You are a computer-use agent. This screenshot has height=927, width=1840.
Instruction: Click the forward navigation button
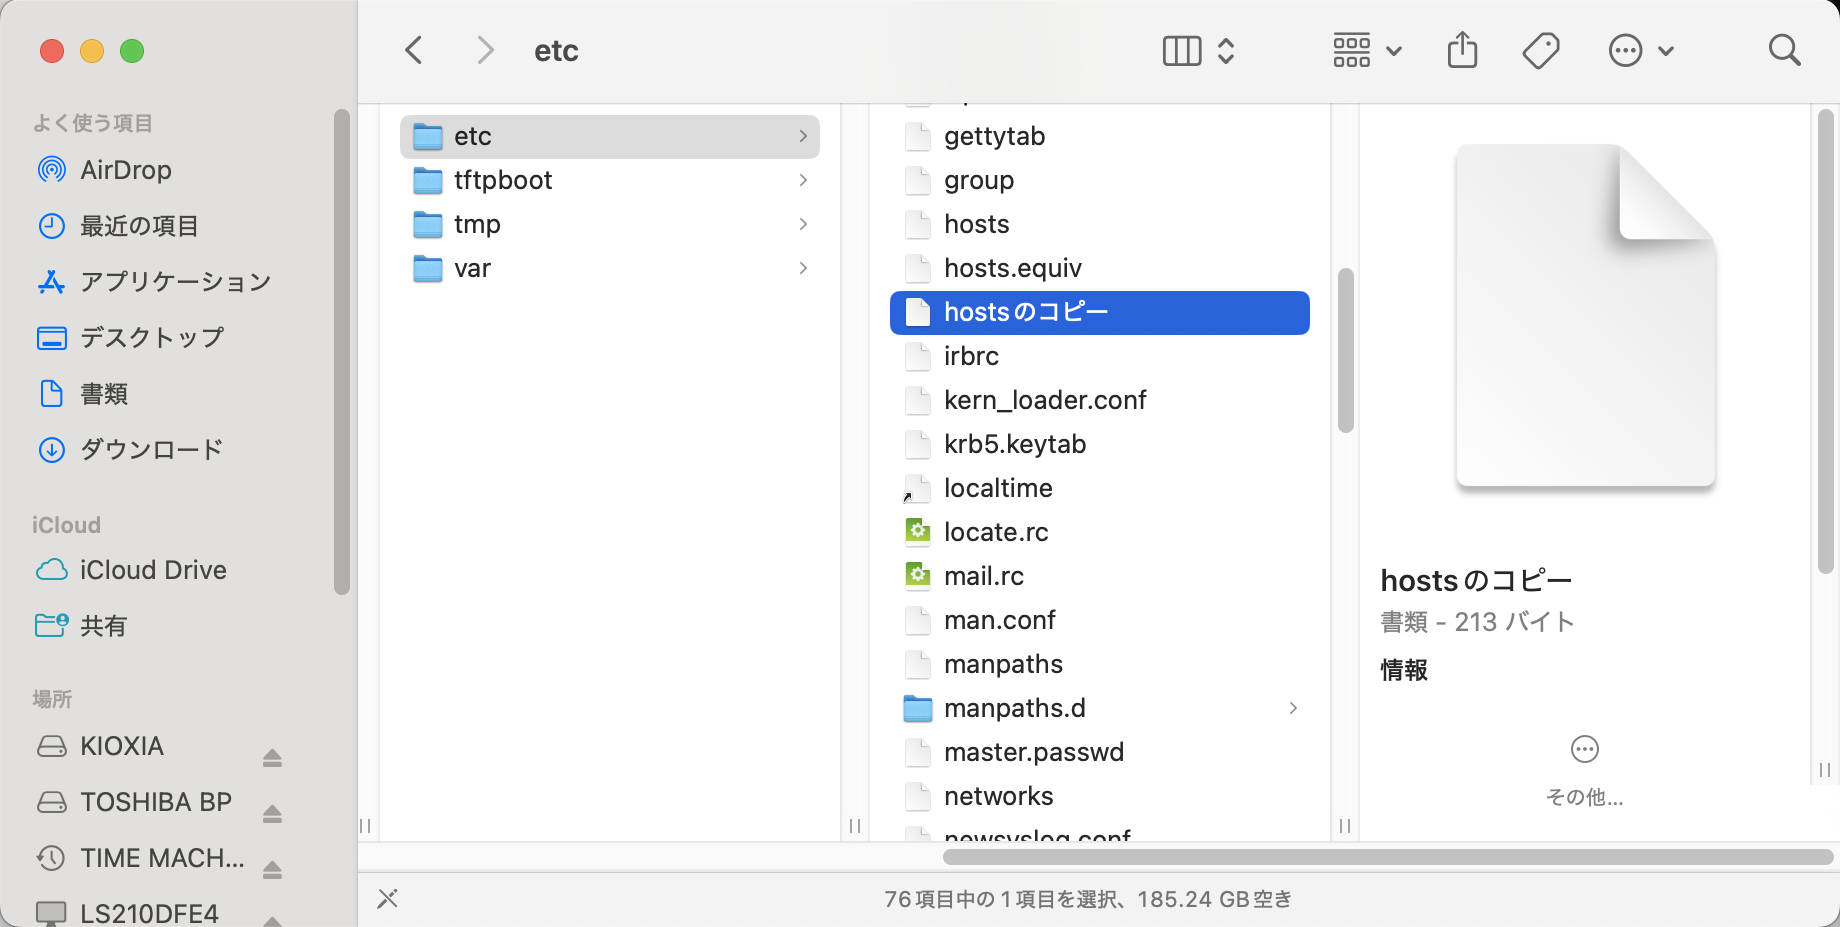pyautogui.click(x=485, y=50)
